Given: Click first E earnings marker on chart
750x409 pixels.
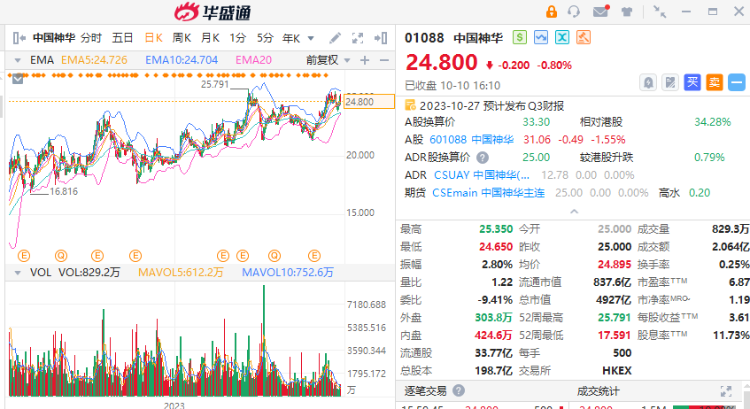Looking at the screenshot, I should 24,256.
